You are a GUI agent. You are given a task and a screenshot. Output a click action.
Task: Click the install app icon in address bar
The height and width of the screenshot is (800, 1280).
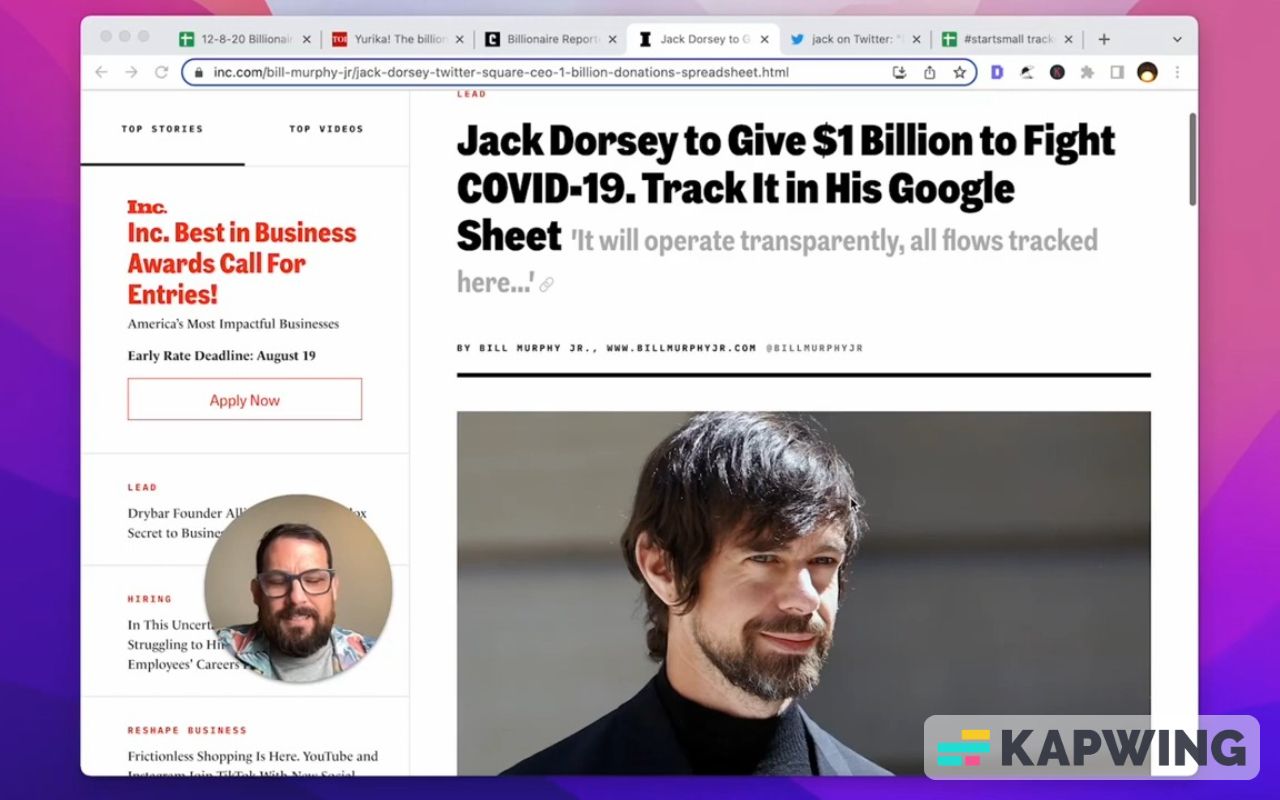[899, 72]
